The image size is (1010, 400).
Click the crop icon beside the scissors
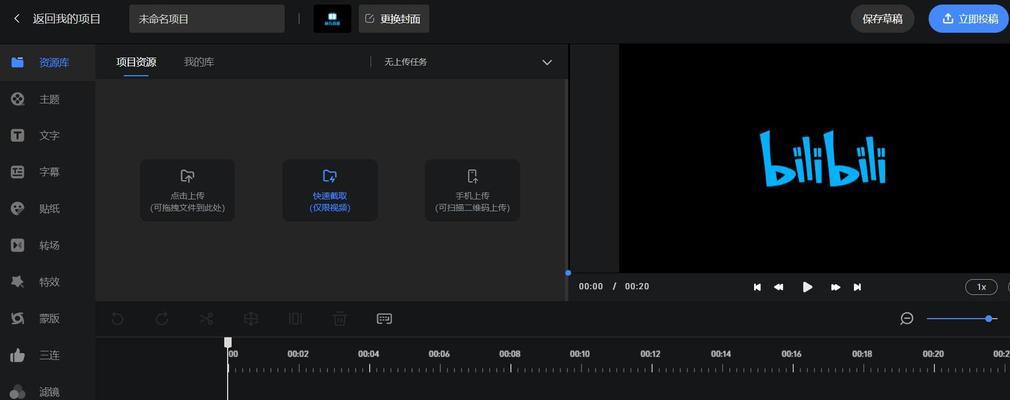pyautogui.click(x=251, y=318)
